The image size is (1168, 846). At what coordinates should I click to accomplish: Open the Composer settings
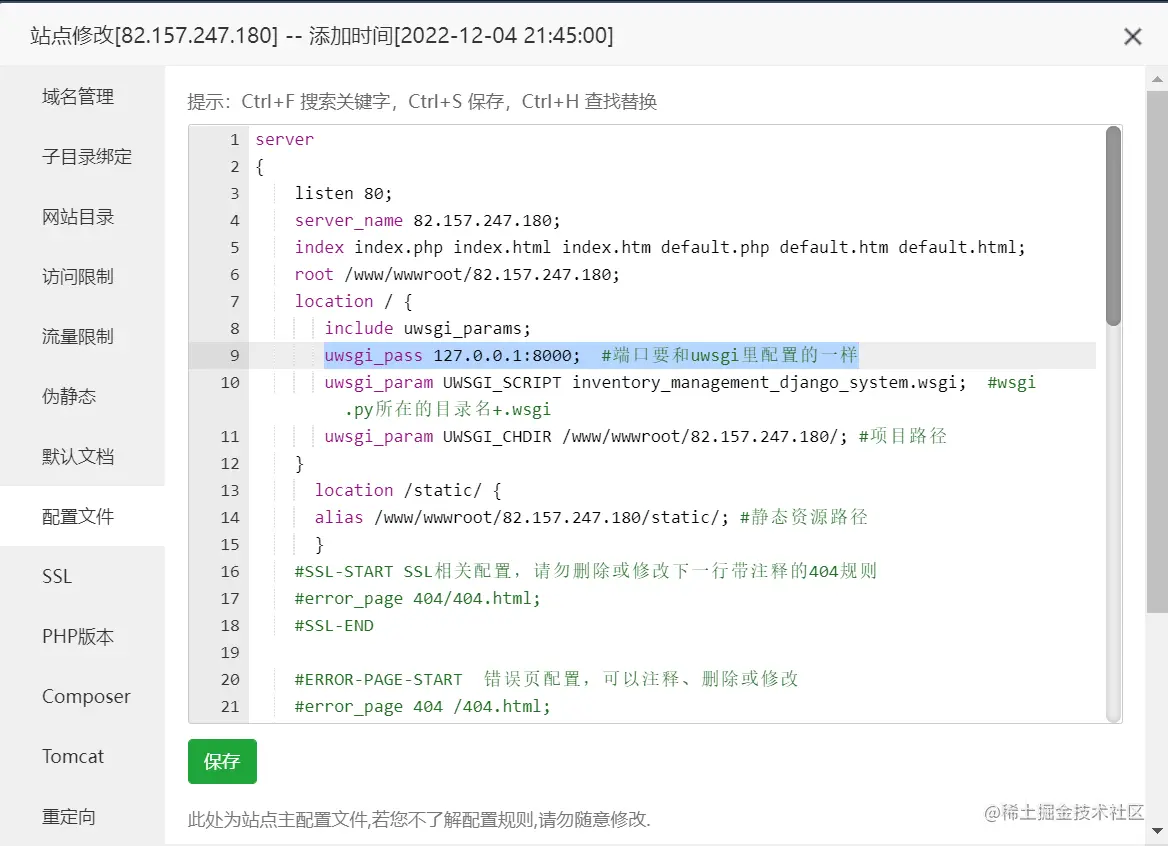coord(84,696)
